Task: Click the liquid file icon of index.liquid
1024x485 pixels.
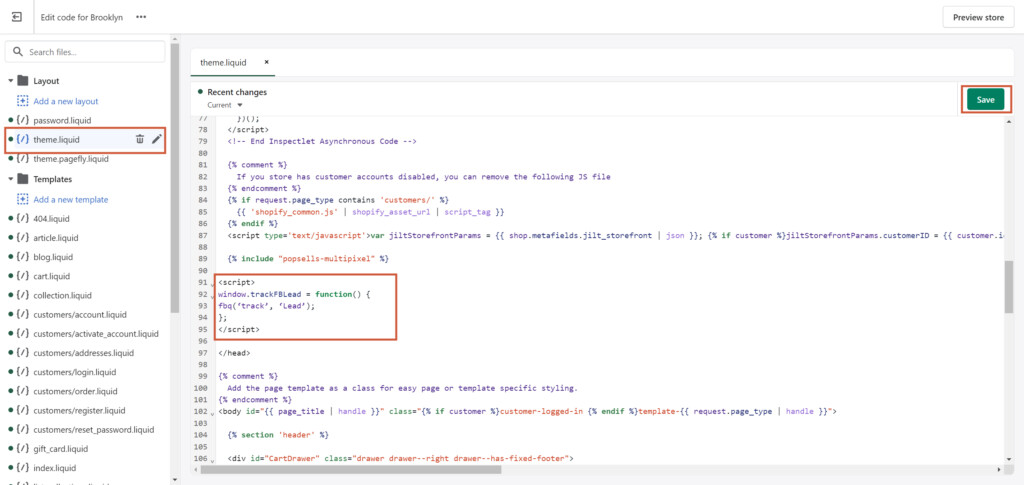Action: (23, 468)
